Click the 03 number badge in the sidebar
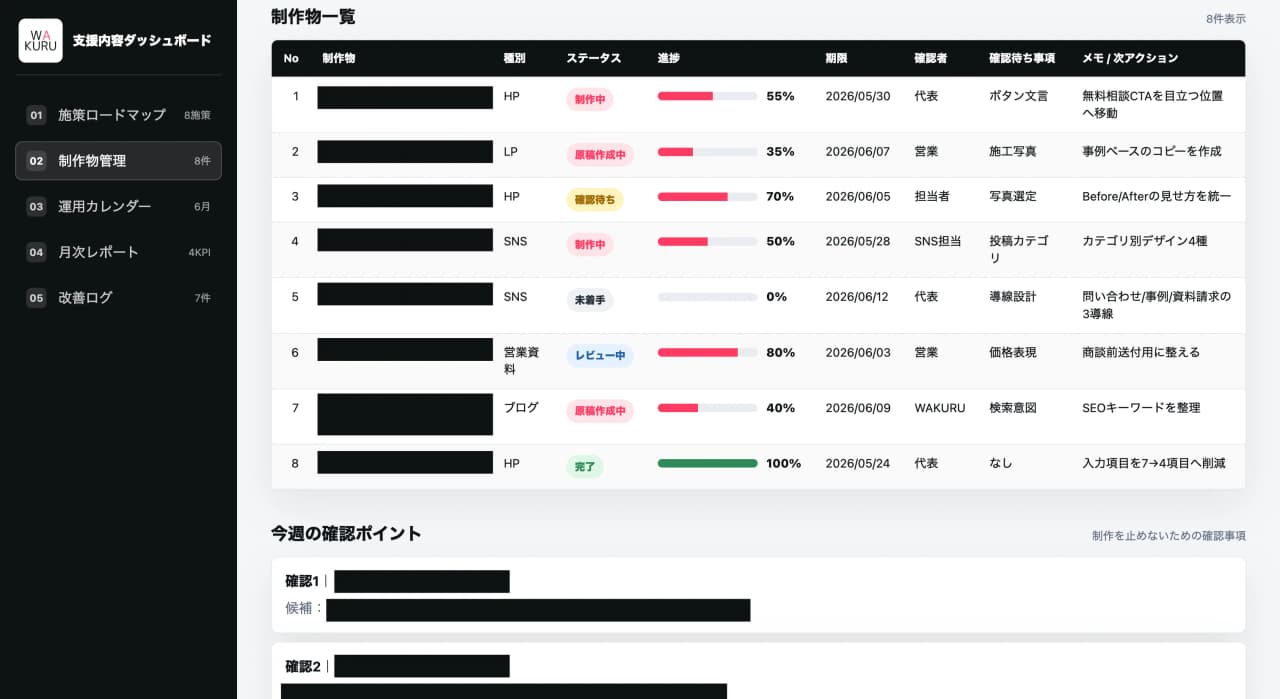The height and width of the screenshot is (699, 1280). [x=36, y=206]
